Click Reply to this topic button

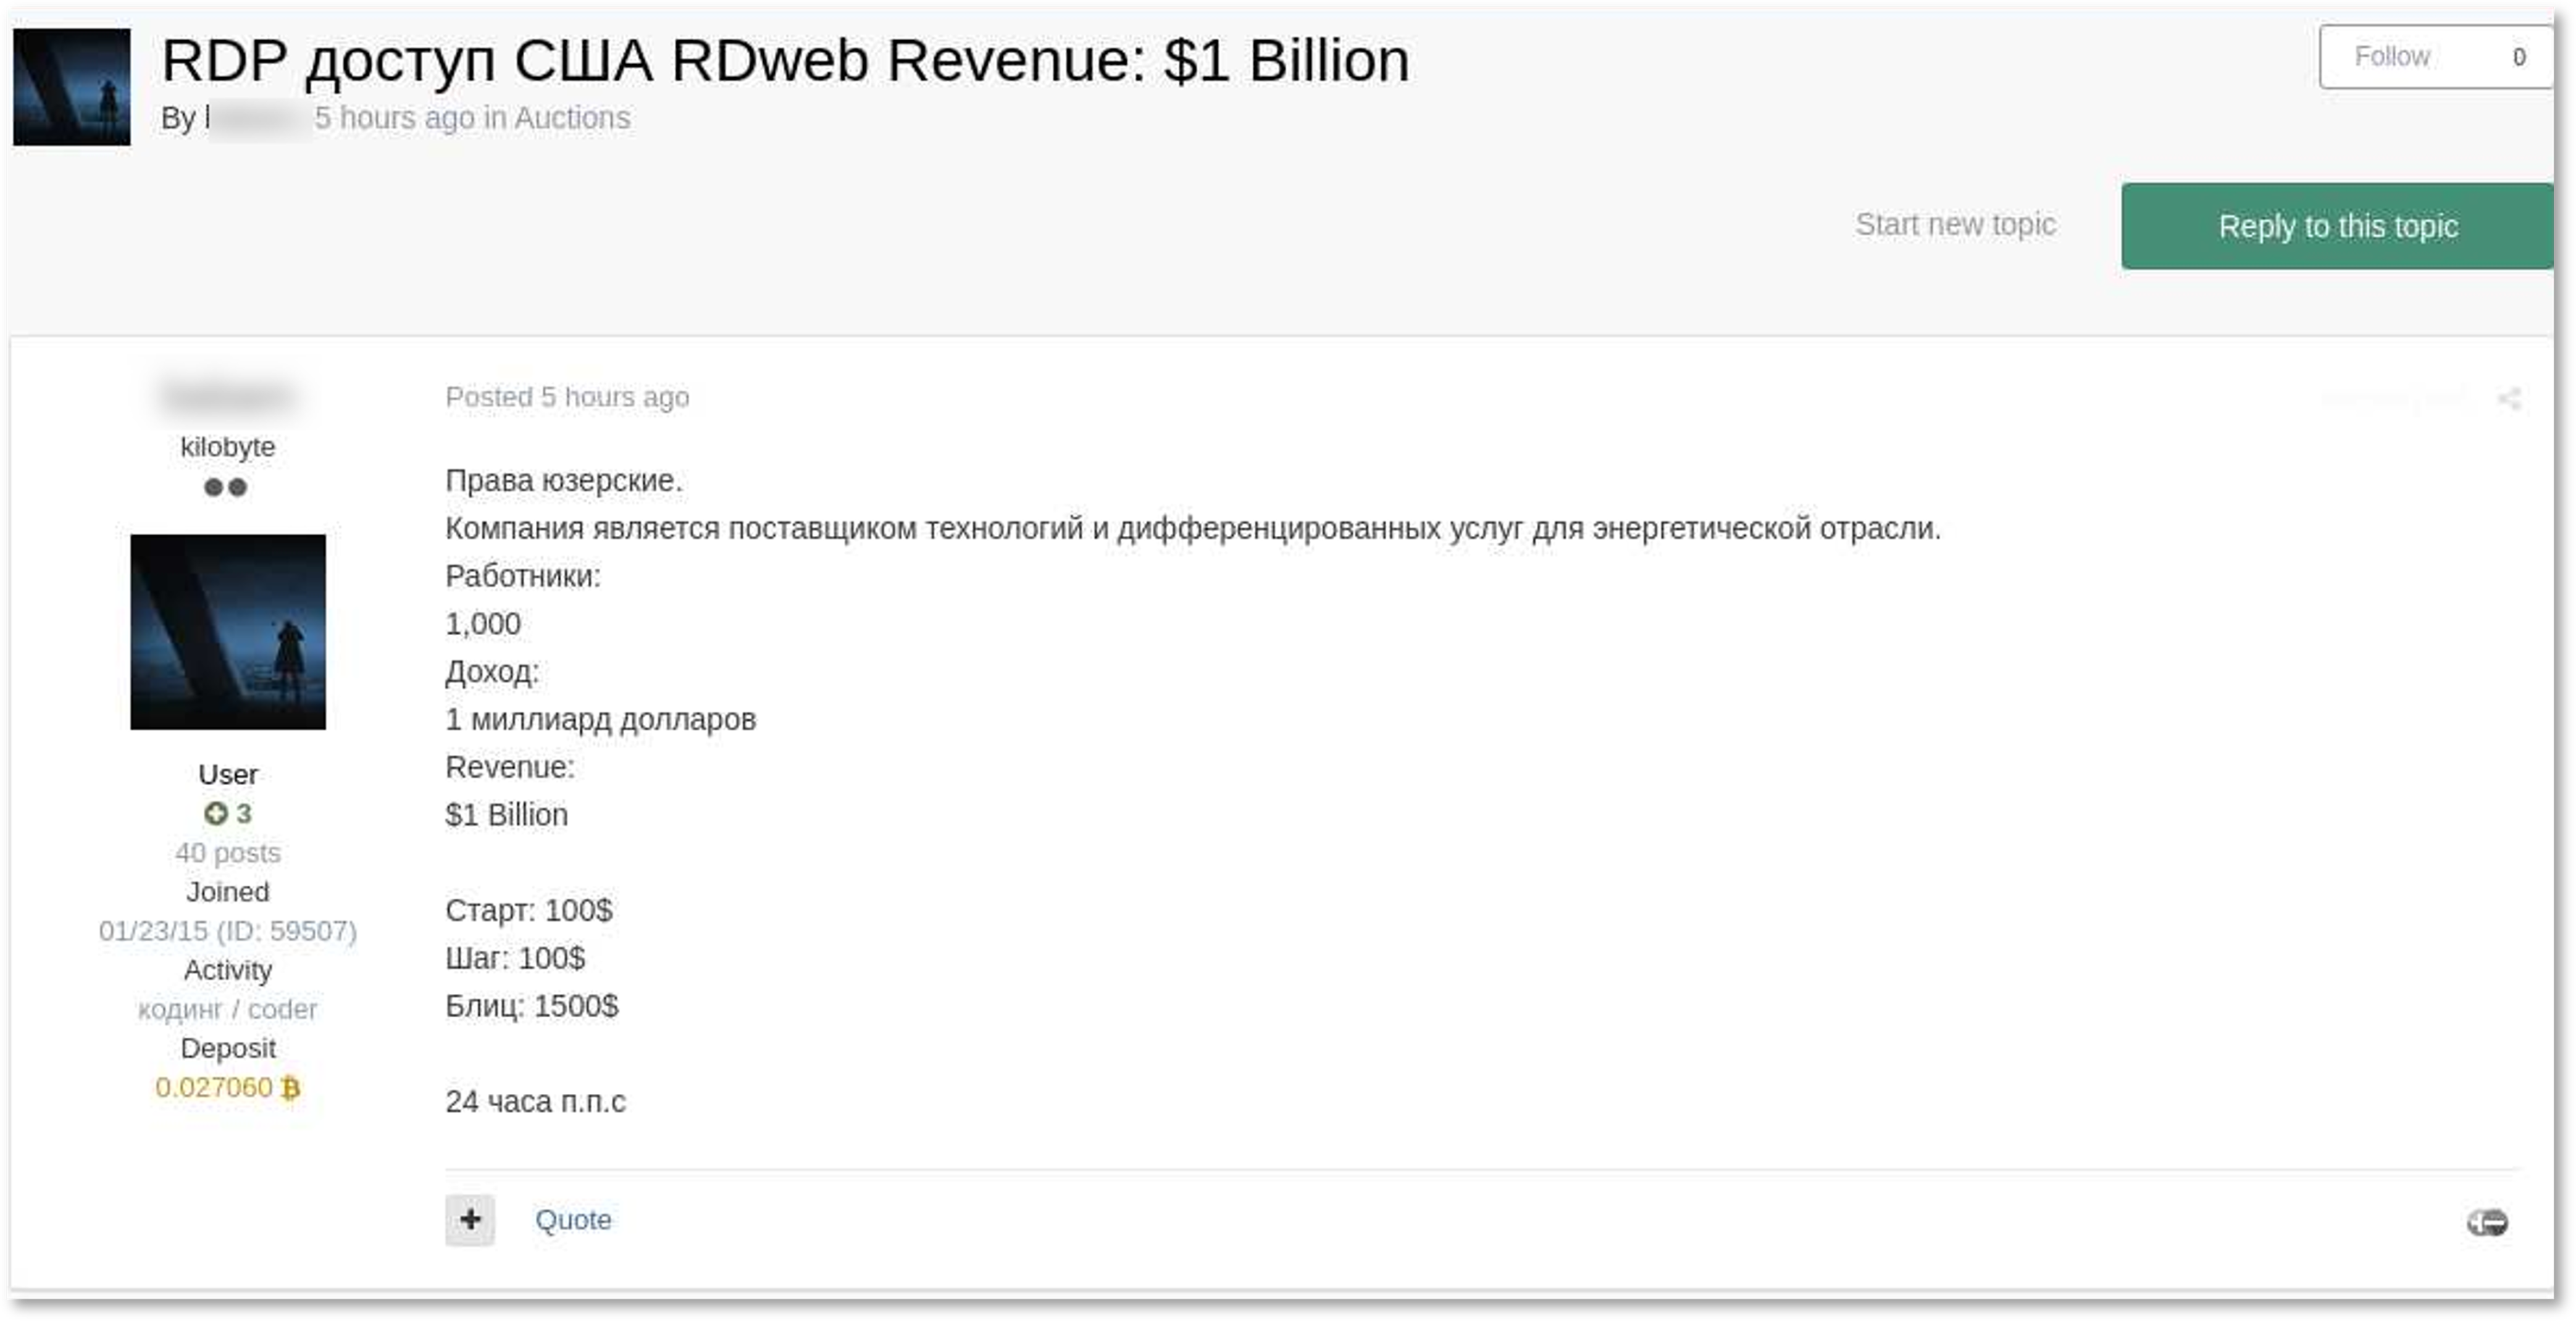tap(2337, 226)
